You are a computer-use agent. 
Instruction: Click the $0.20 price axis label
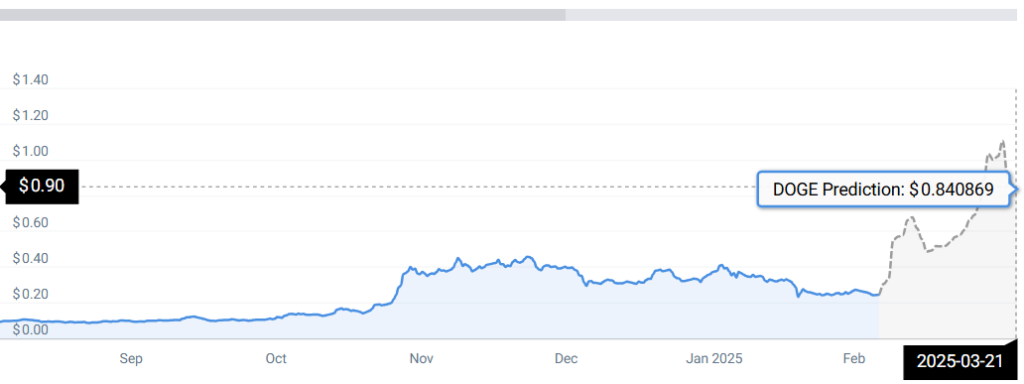point(31,294)
